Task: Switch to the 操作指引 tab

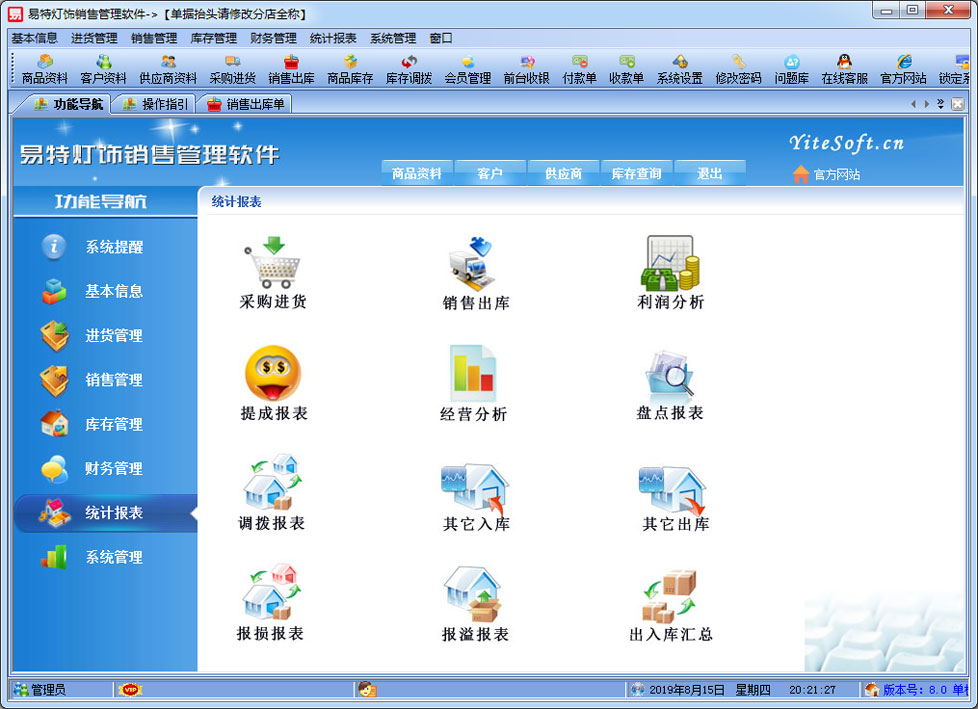Action: [x=155, y=104]
